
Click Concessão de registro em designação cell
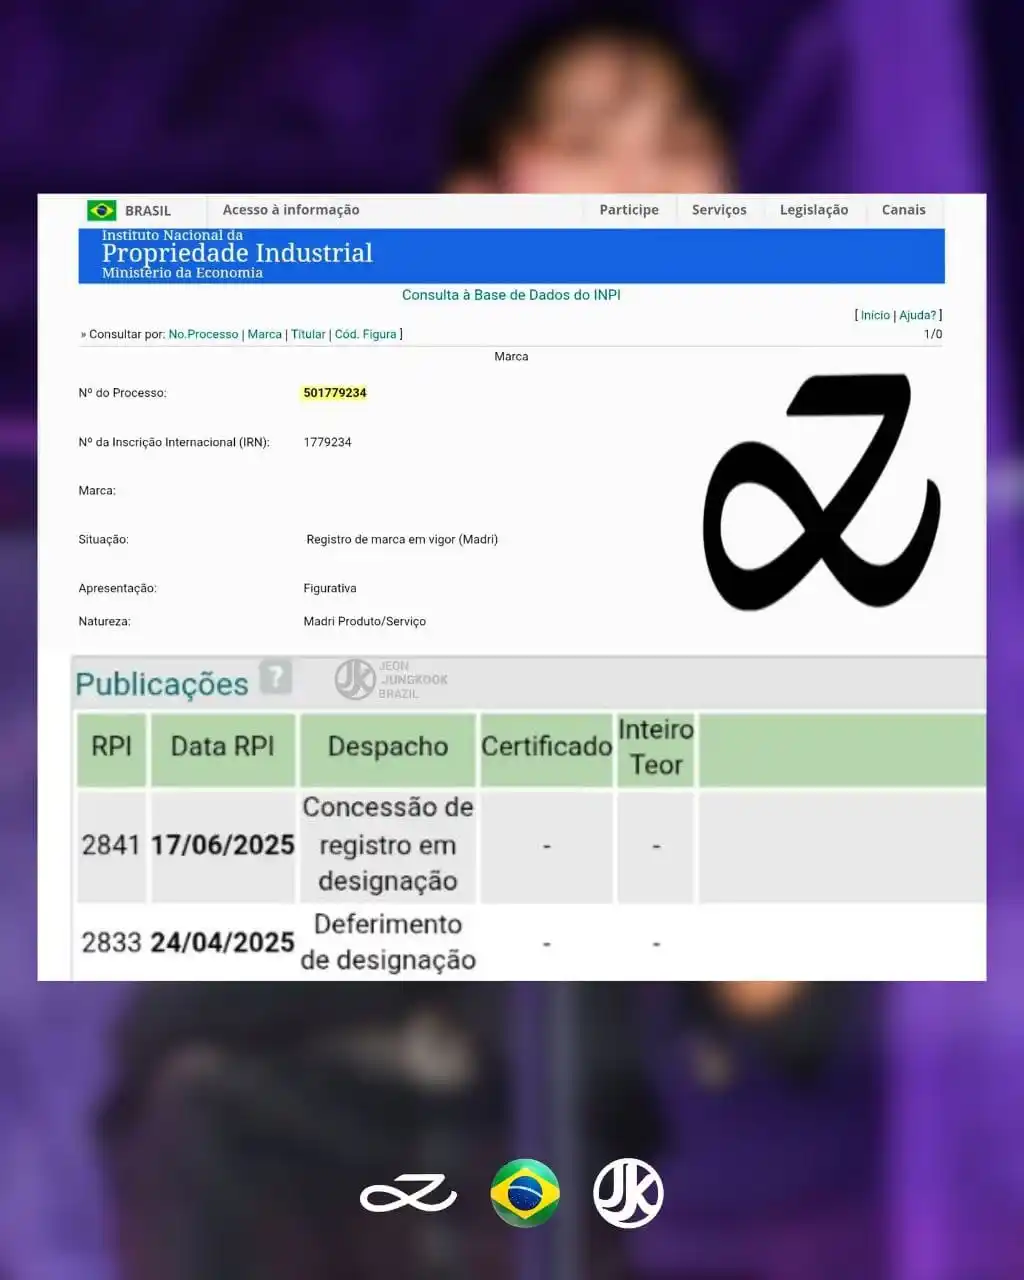tap(388, 844)
